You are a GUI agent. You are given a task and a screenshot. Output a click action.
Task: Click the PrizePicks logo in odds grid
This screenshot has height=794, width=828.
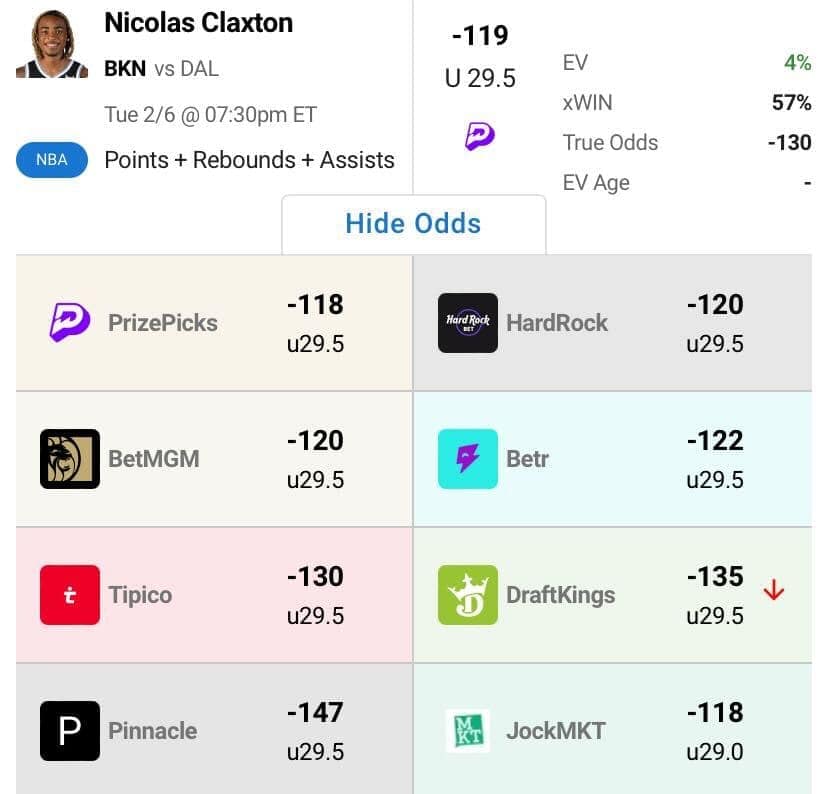point(70,323)
